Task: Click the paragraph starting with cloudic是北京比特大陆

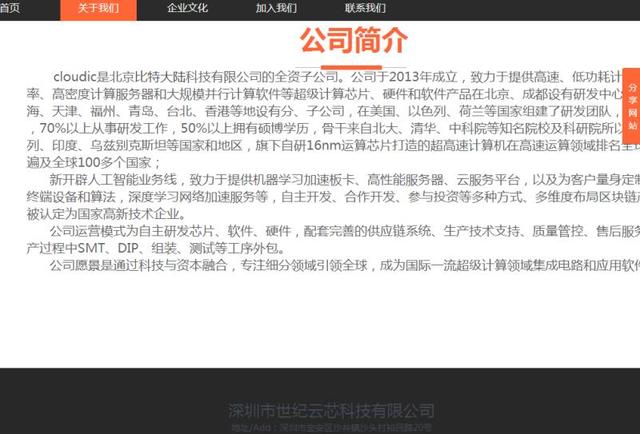Action: (333, 120)
